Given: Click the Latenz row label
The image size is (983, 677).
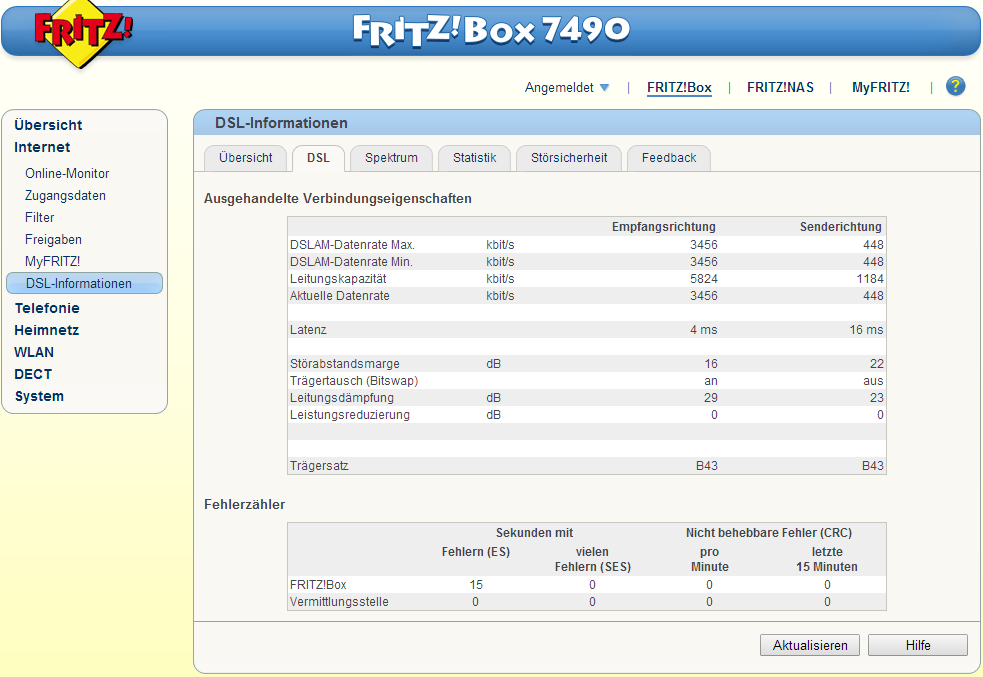Looking at the screenshot, I should pos(308,330).
